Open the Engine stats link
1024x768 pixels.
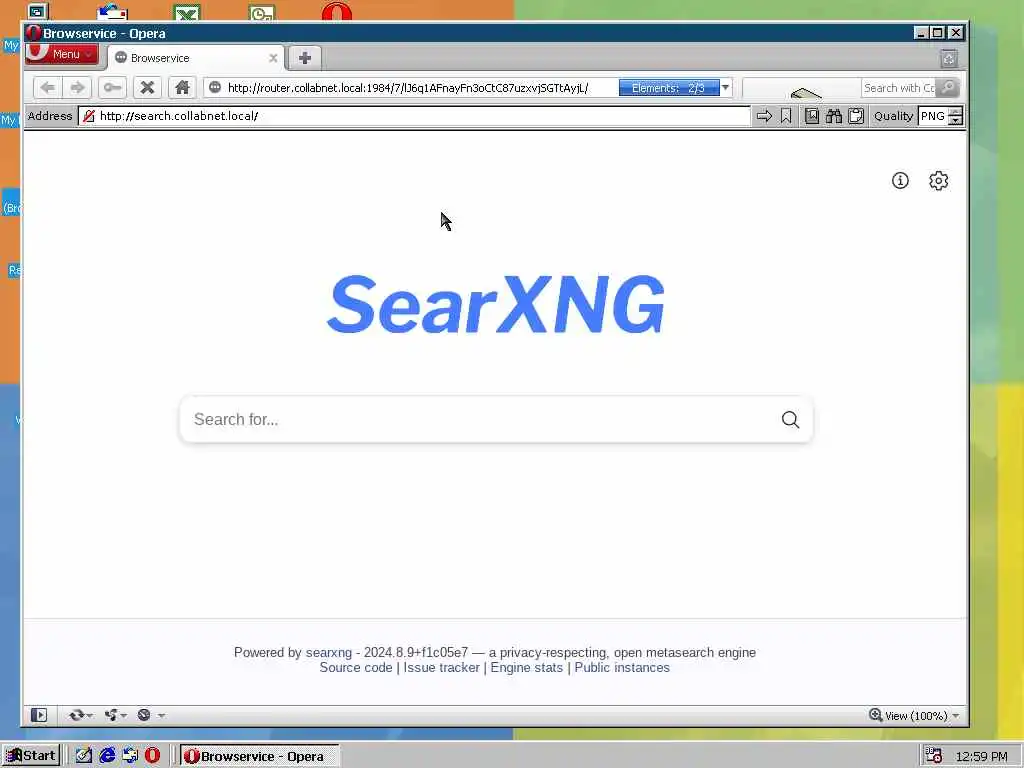pyautogui.click(x=526, y=667)
